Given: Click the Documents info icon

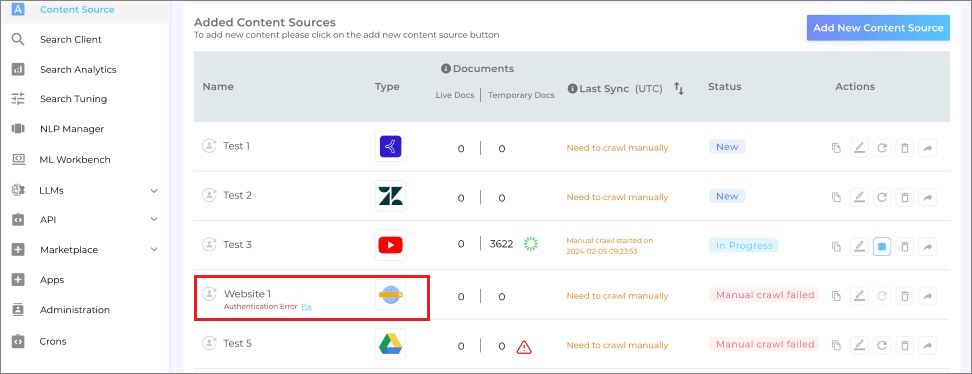Looking at the screenshot, I should pos(446,69).
